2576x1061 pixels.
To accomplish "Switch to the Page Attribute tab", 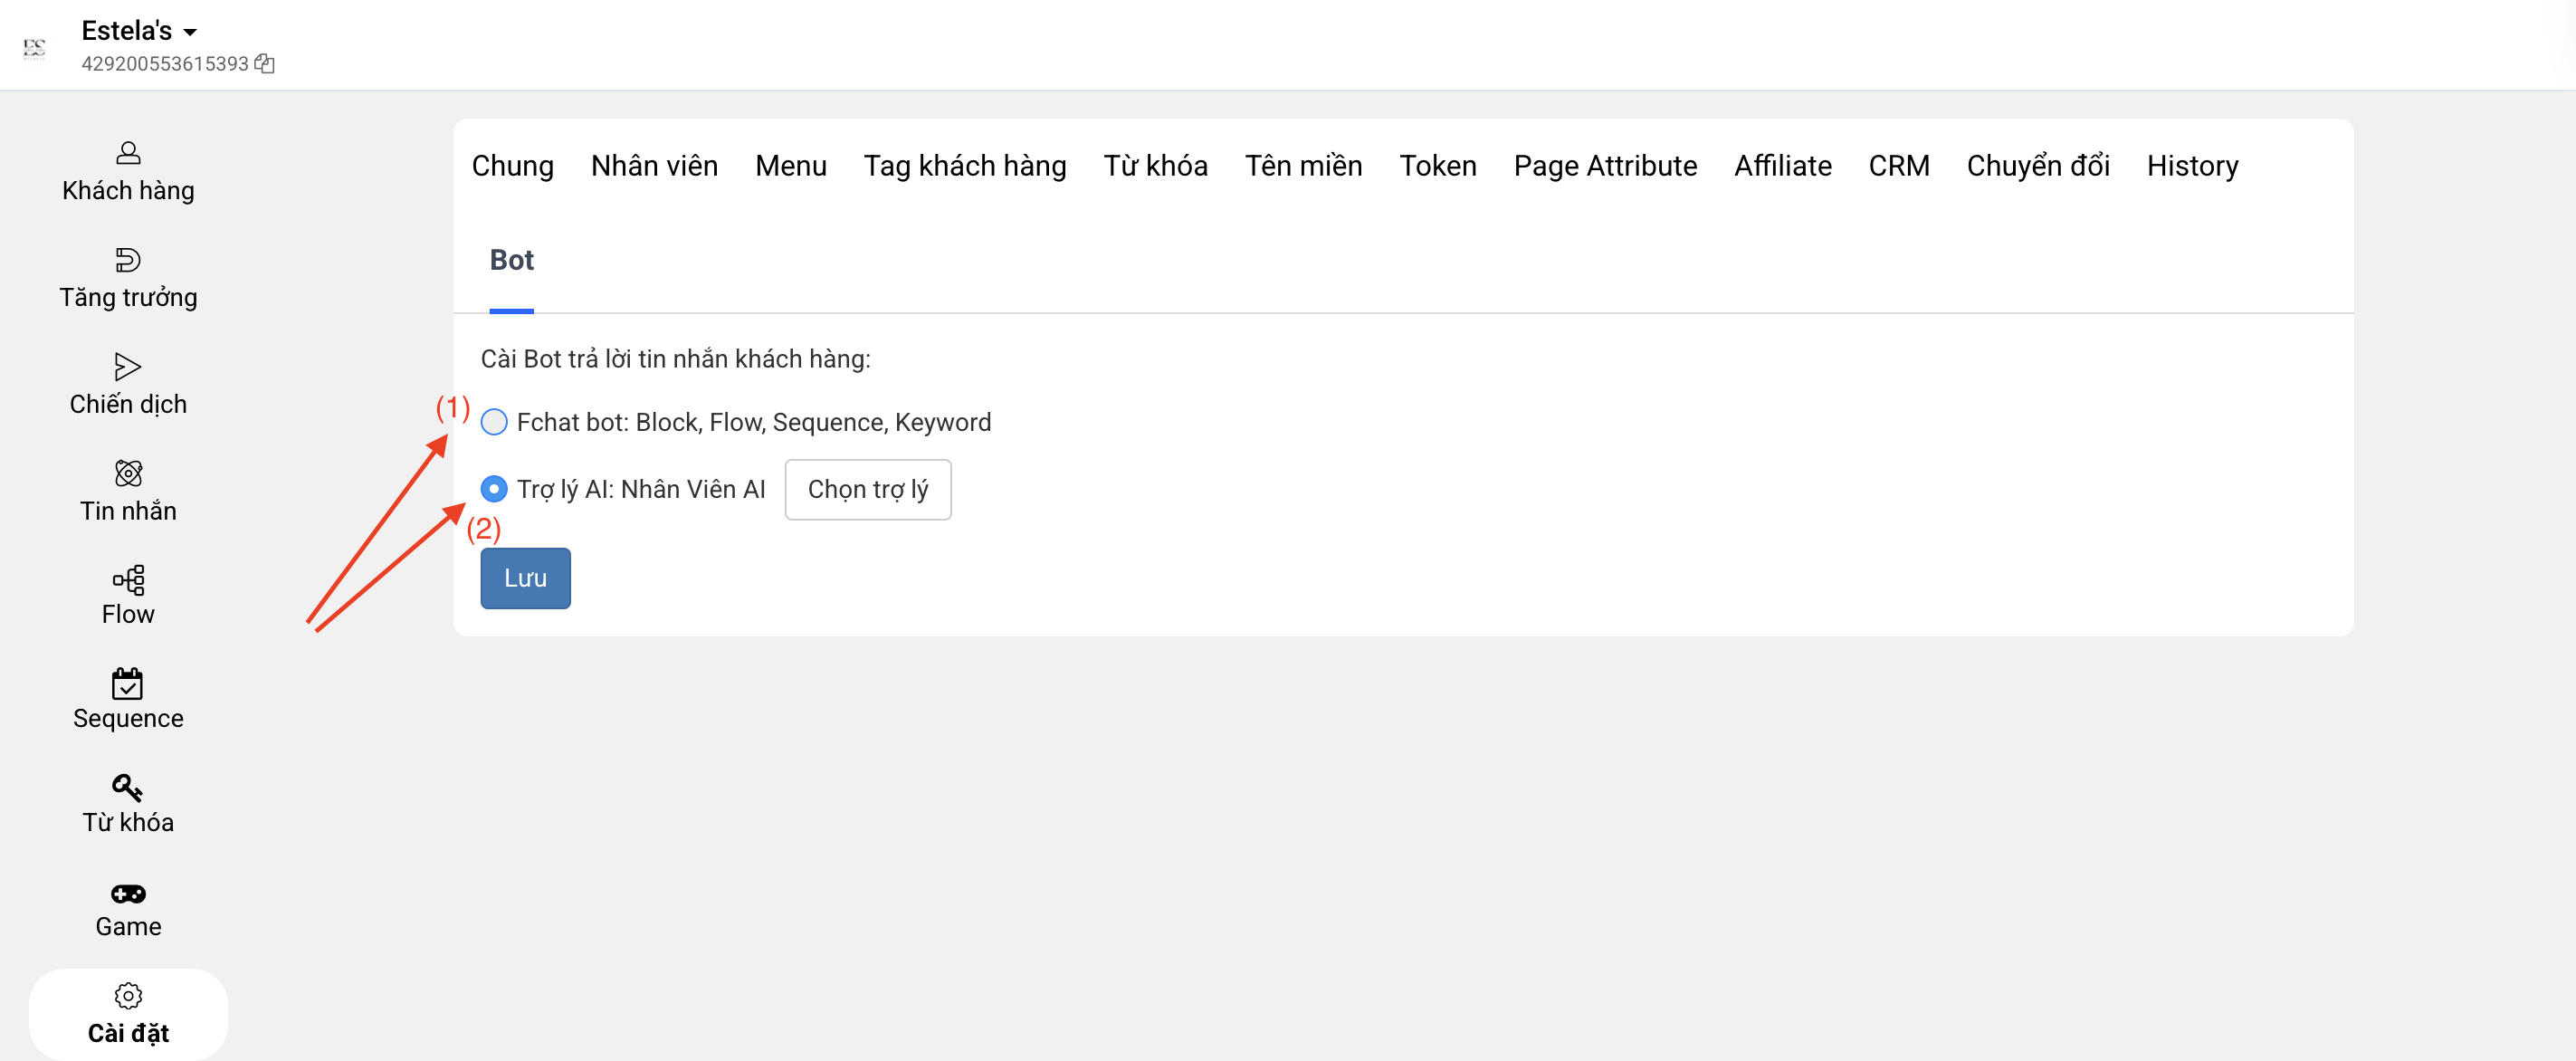I will point(1604,166).
